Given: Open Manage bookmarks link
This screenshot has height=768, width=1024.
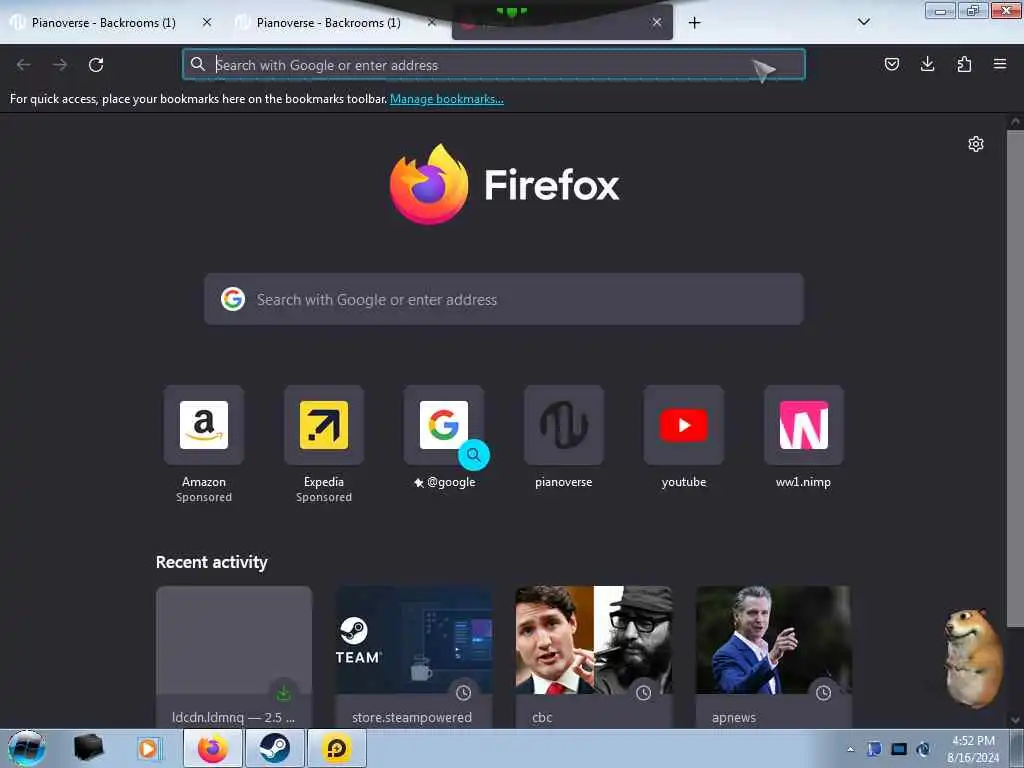Looking at the screenshot, I should click(447, 99).
